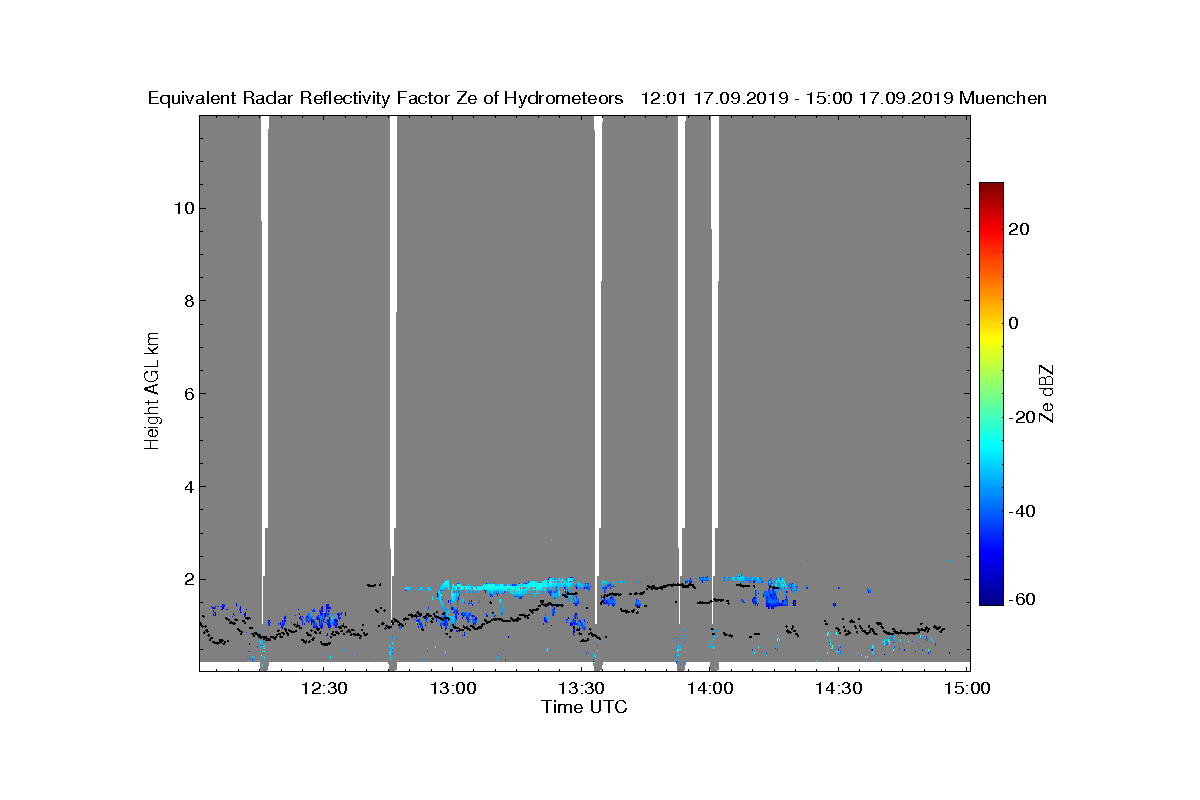Screen dimensions: 1200x800
Task: Click the 'Time UTC' x-axis label
Action: (x=585, y=707)
